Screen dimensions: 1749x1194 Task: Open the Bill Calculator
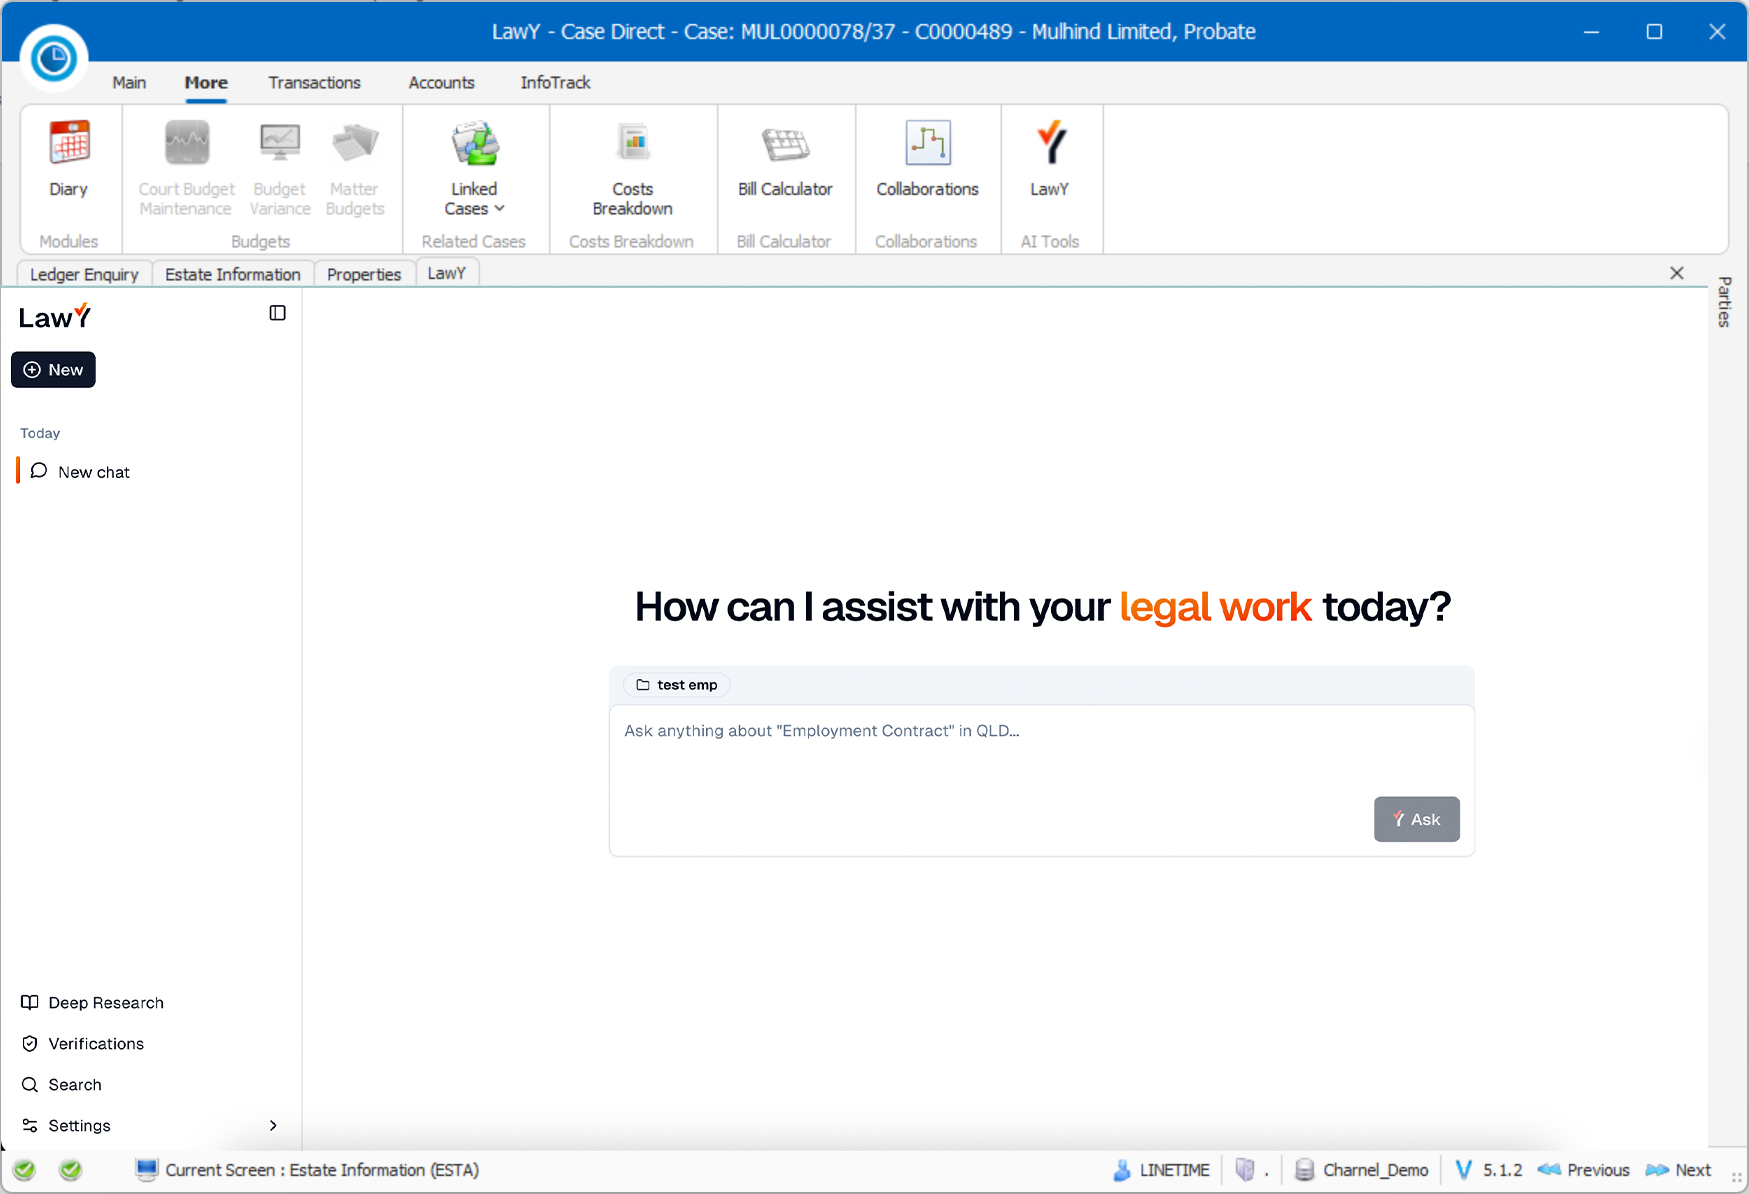785,160
